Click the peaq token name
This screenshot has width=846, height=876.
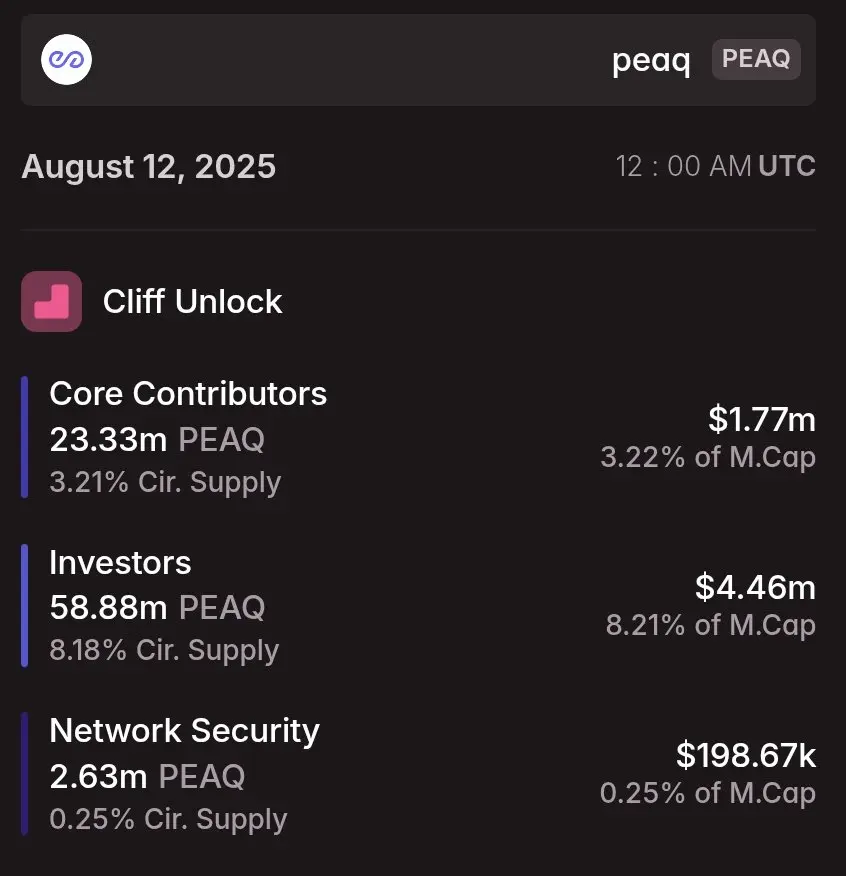point(651,60)
